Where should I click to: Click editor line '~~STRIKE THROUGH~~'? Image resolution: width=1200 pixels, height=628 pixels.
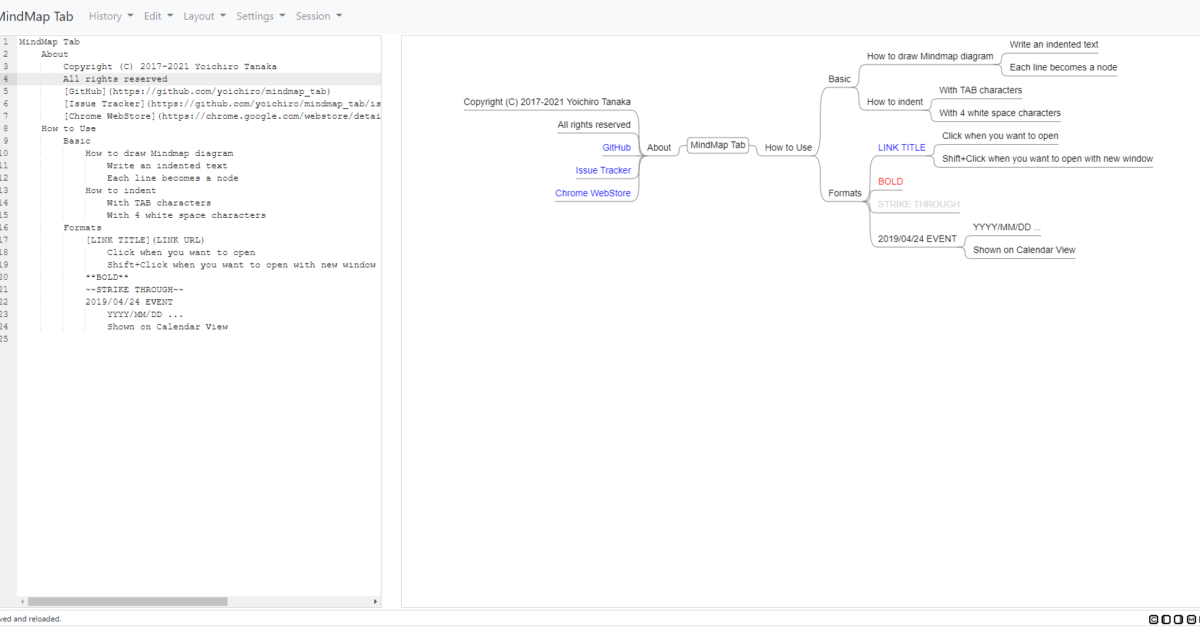(134, 289)
